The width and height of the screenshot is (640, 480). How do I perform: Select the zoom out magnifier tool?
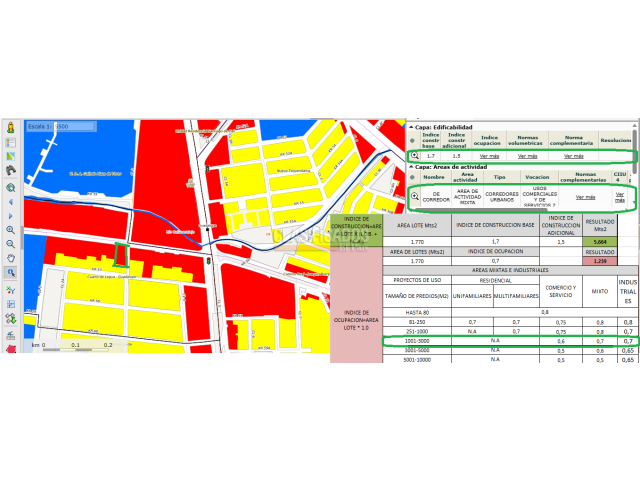(10, 243)
